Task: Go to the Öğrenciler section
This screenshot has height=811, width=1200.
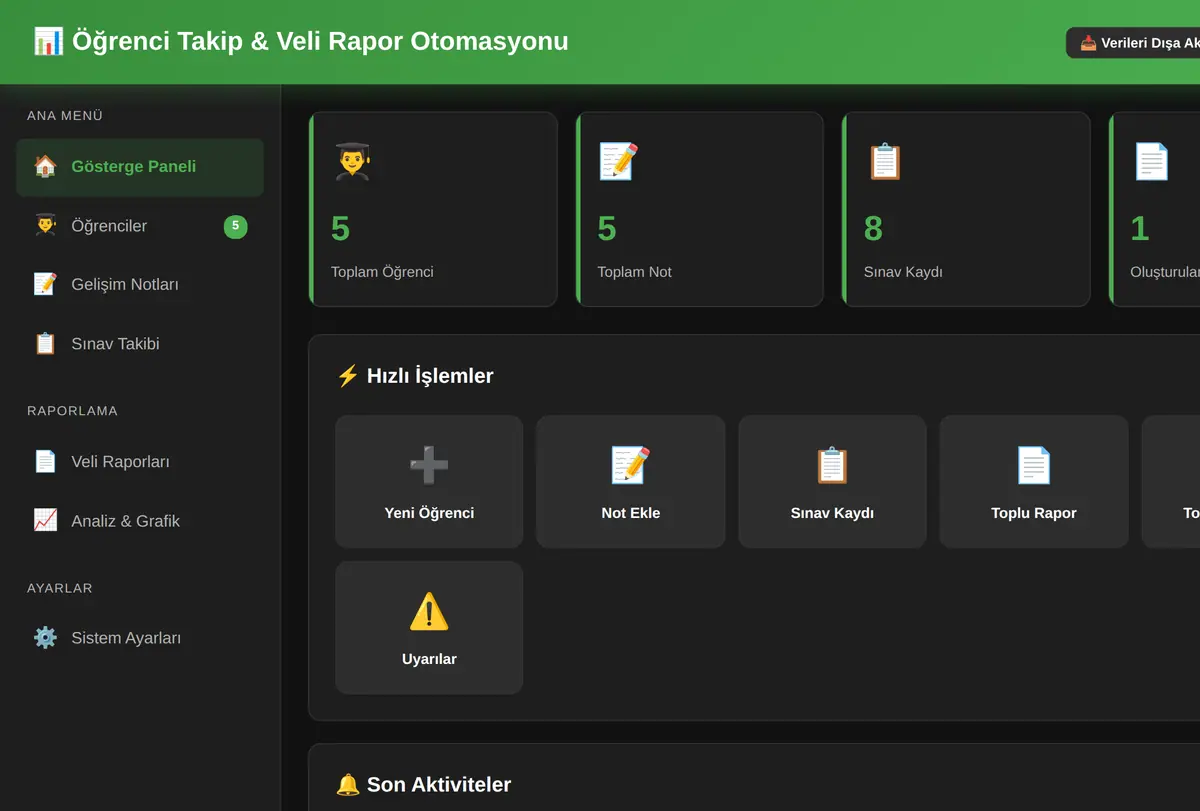Action: click(x=140, y=226)
